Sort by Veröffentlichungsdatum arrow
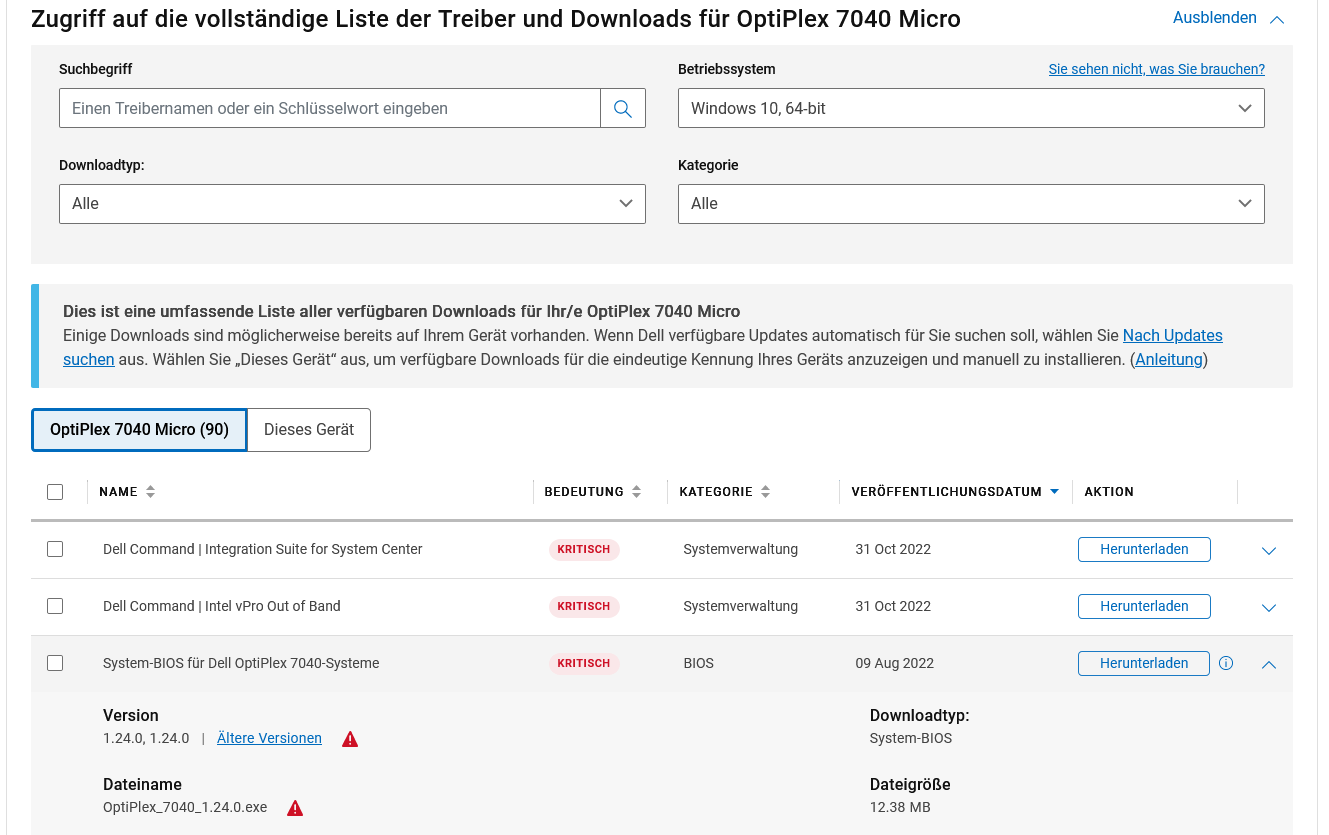The image size is (1329, 835). pyautogui.click(x=1054, y=492)
